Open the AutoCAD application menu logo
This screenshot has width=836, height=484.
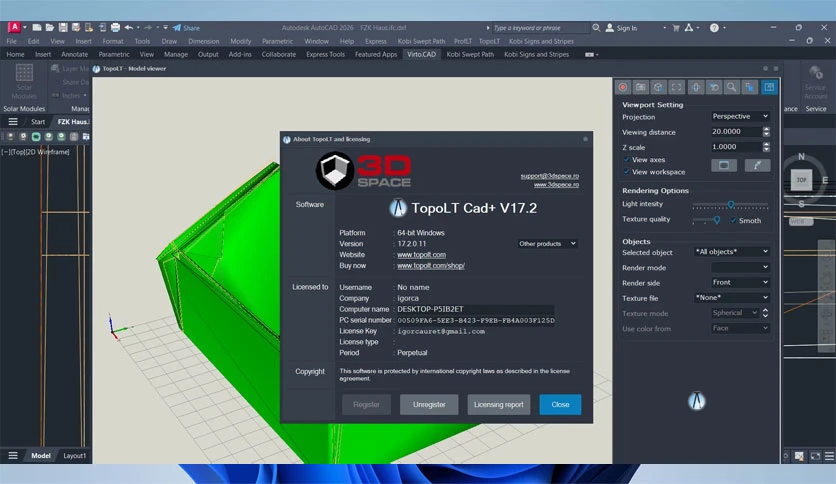pyautogui.click(x=14, y=27)
